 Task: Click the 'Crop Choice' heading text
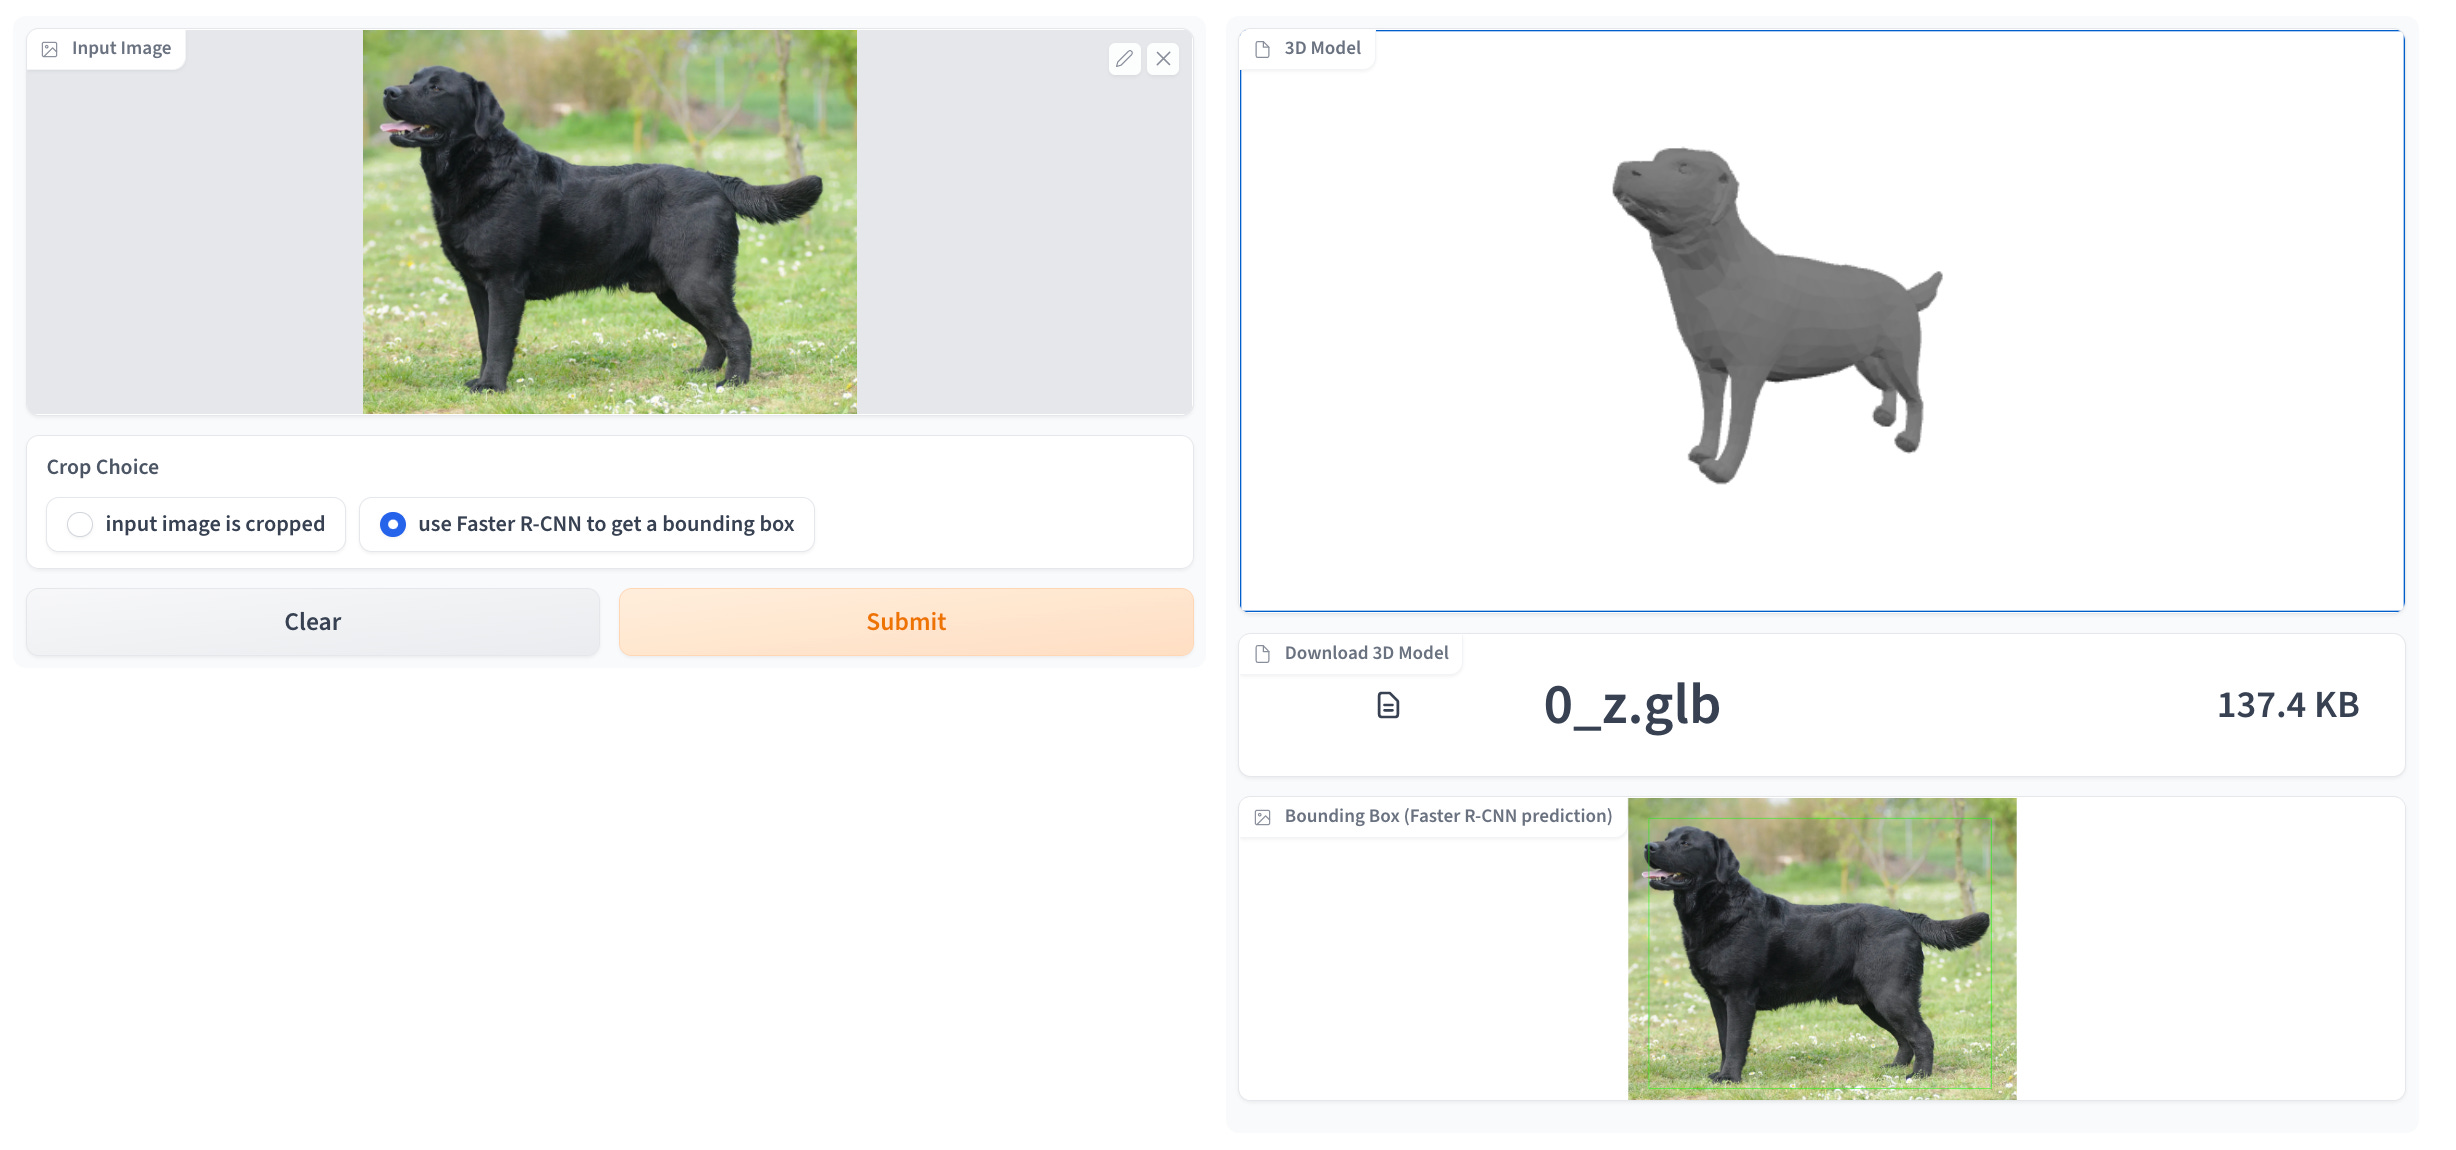tap(103, 467)
